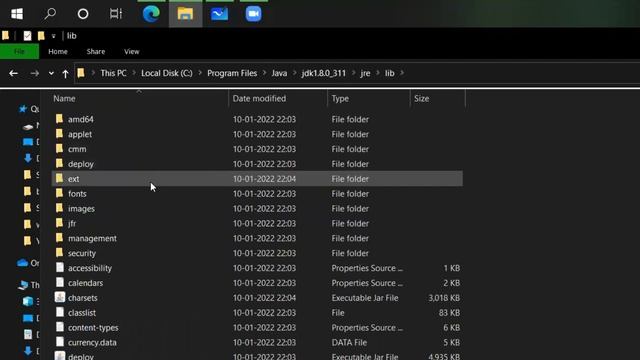The width and height of the screenshot is (640, 360).
Task: Click DATA File type of currency.data
Action: coord(349,343)
